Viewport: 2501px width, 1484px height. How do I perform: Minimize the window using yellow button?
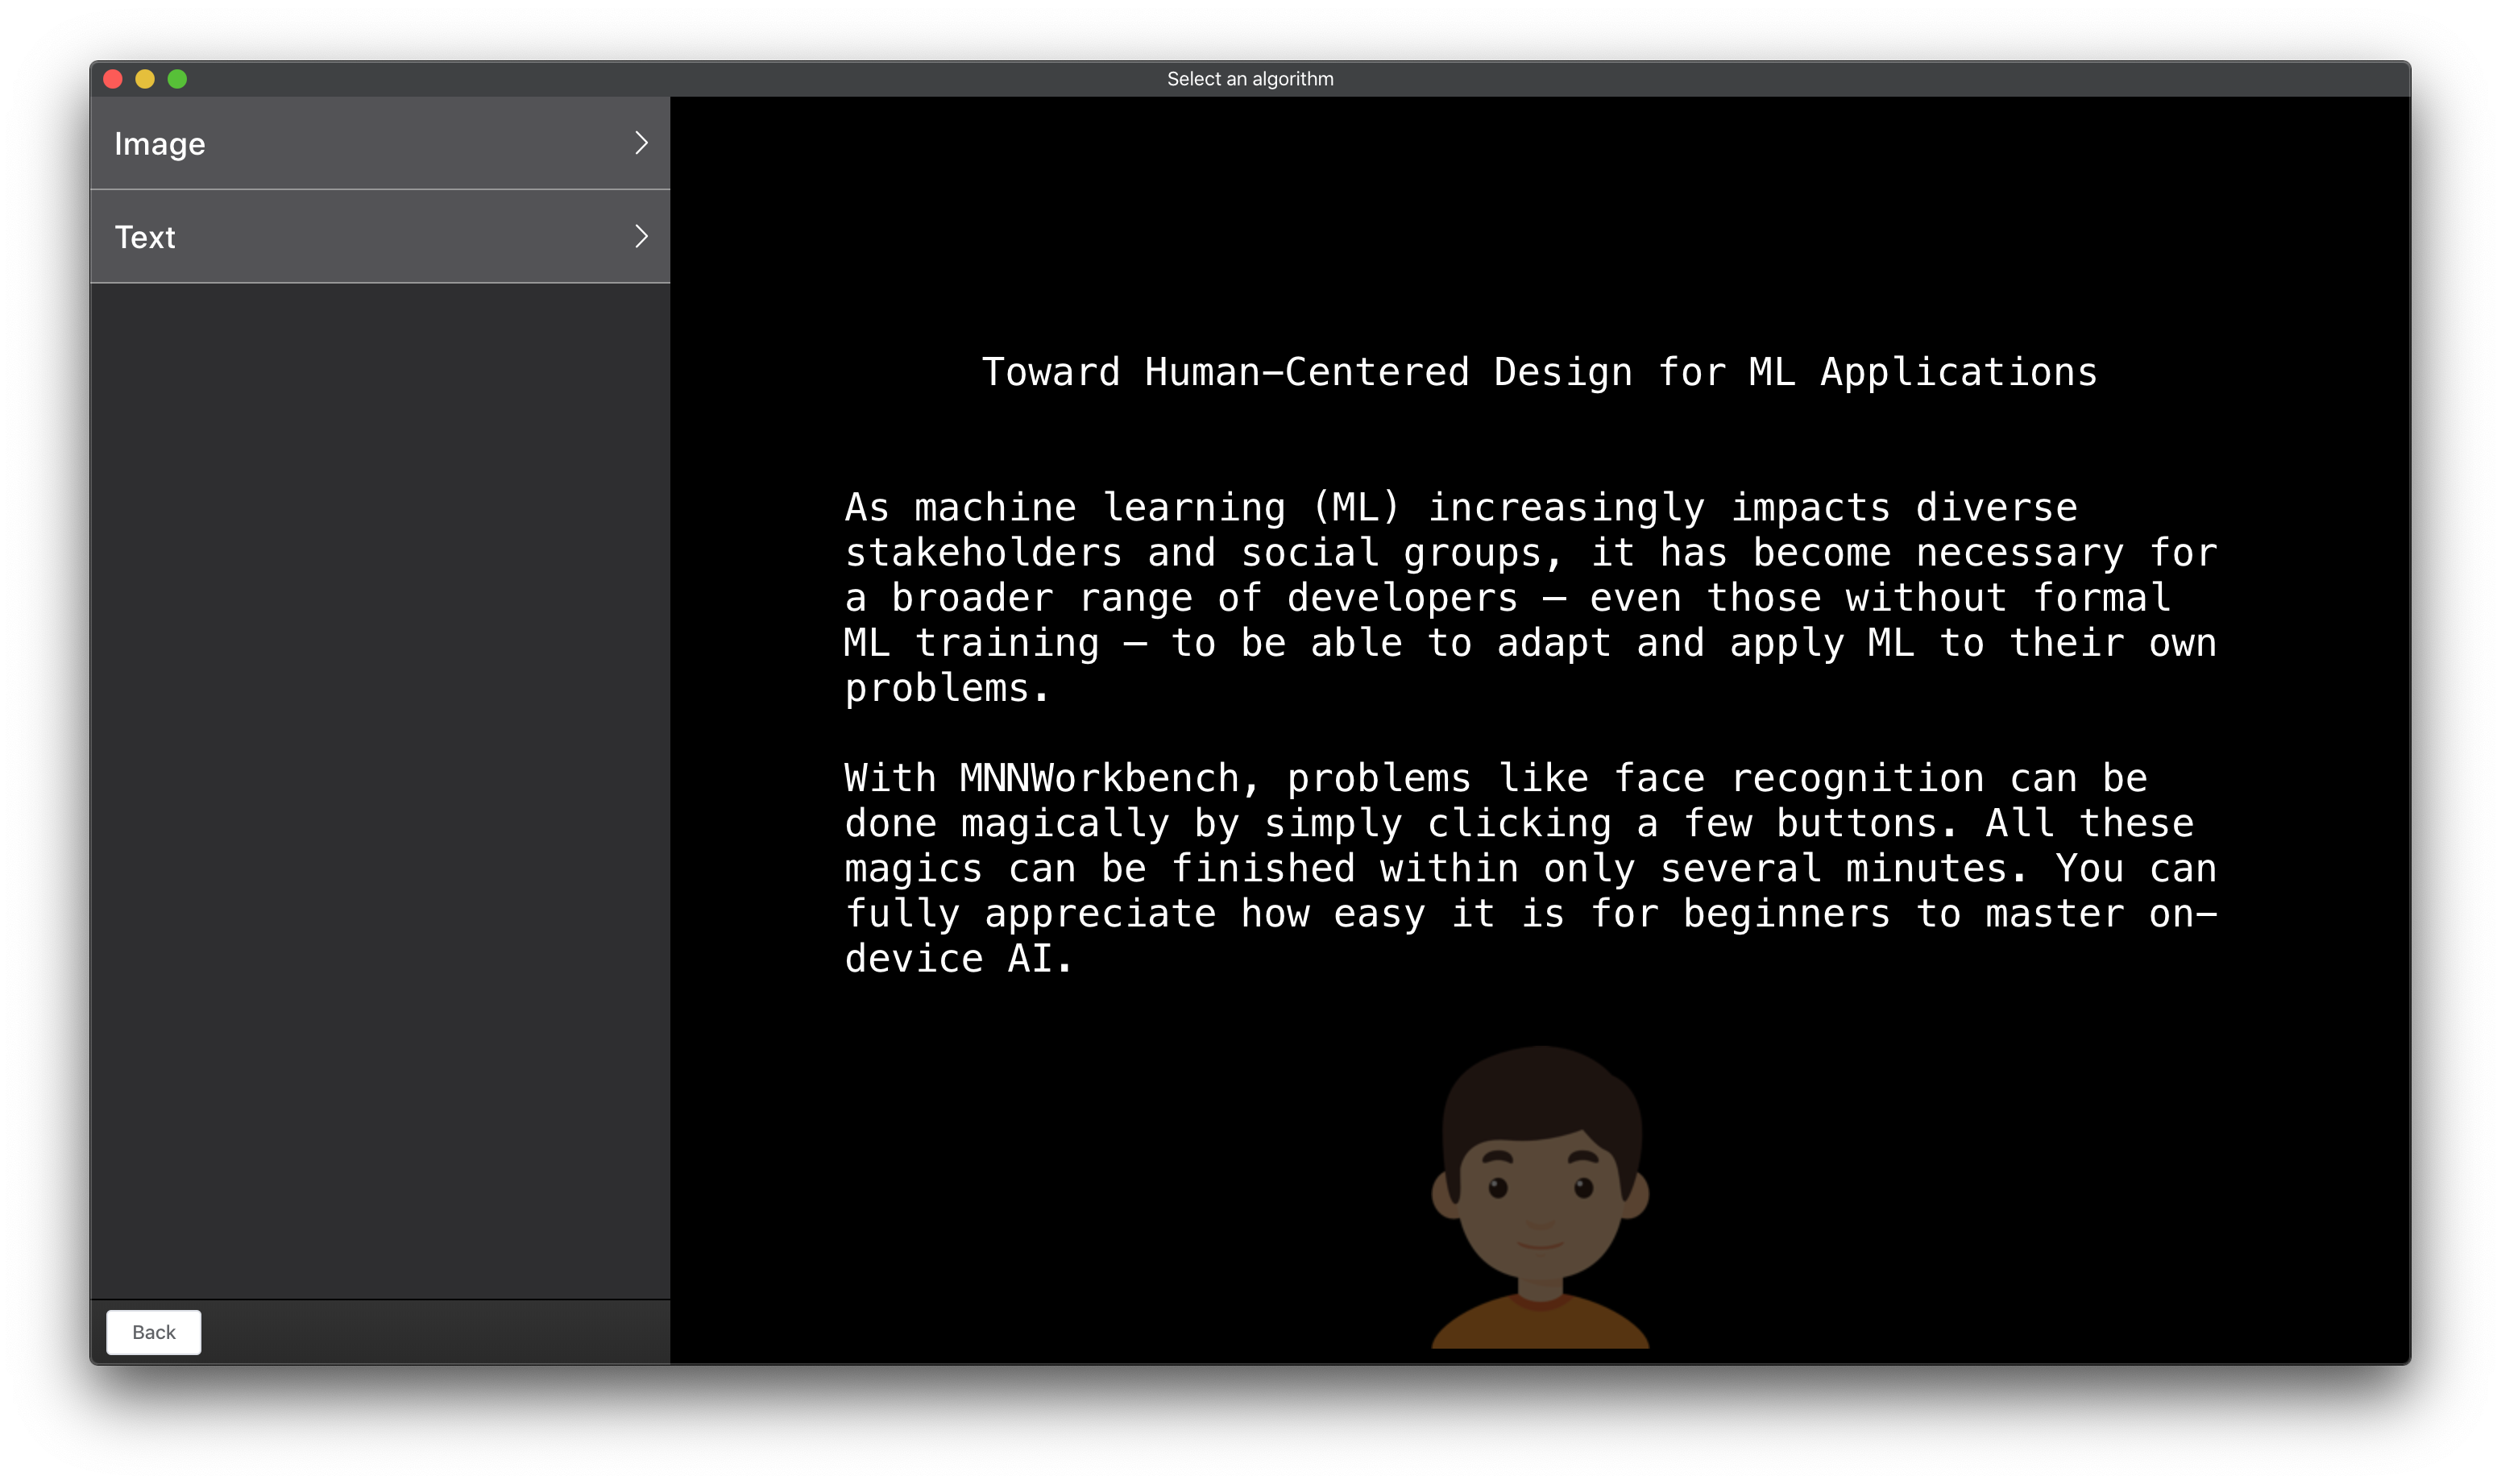pyautogui.click(x=145, y=79)
